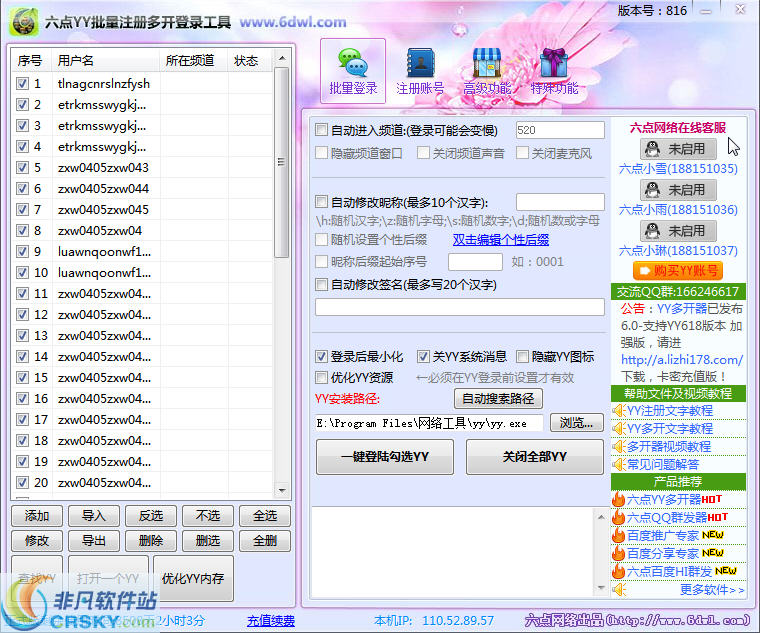Screen dimensions: 760x633
Task: Click QQ penguin icon above 六点小雪
Action: 653,149
